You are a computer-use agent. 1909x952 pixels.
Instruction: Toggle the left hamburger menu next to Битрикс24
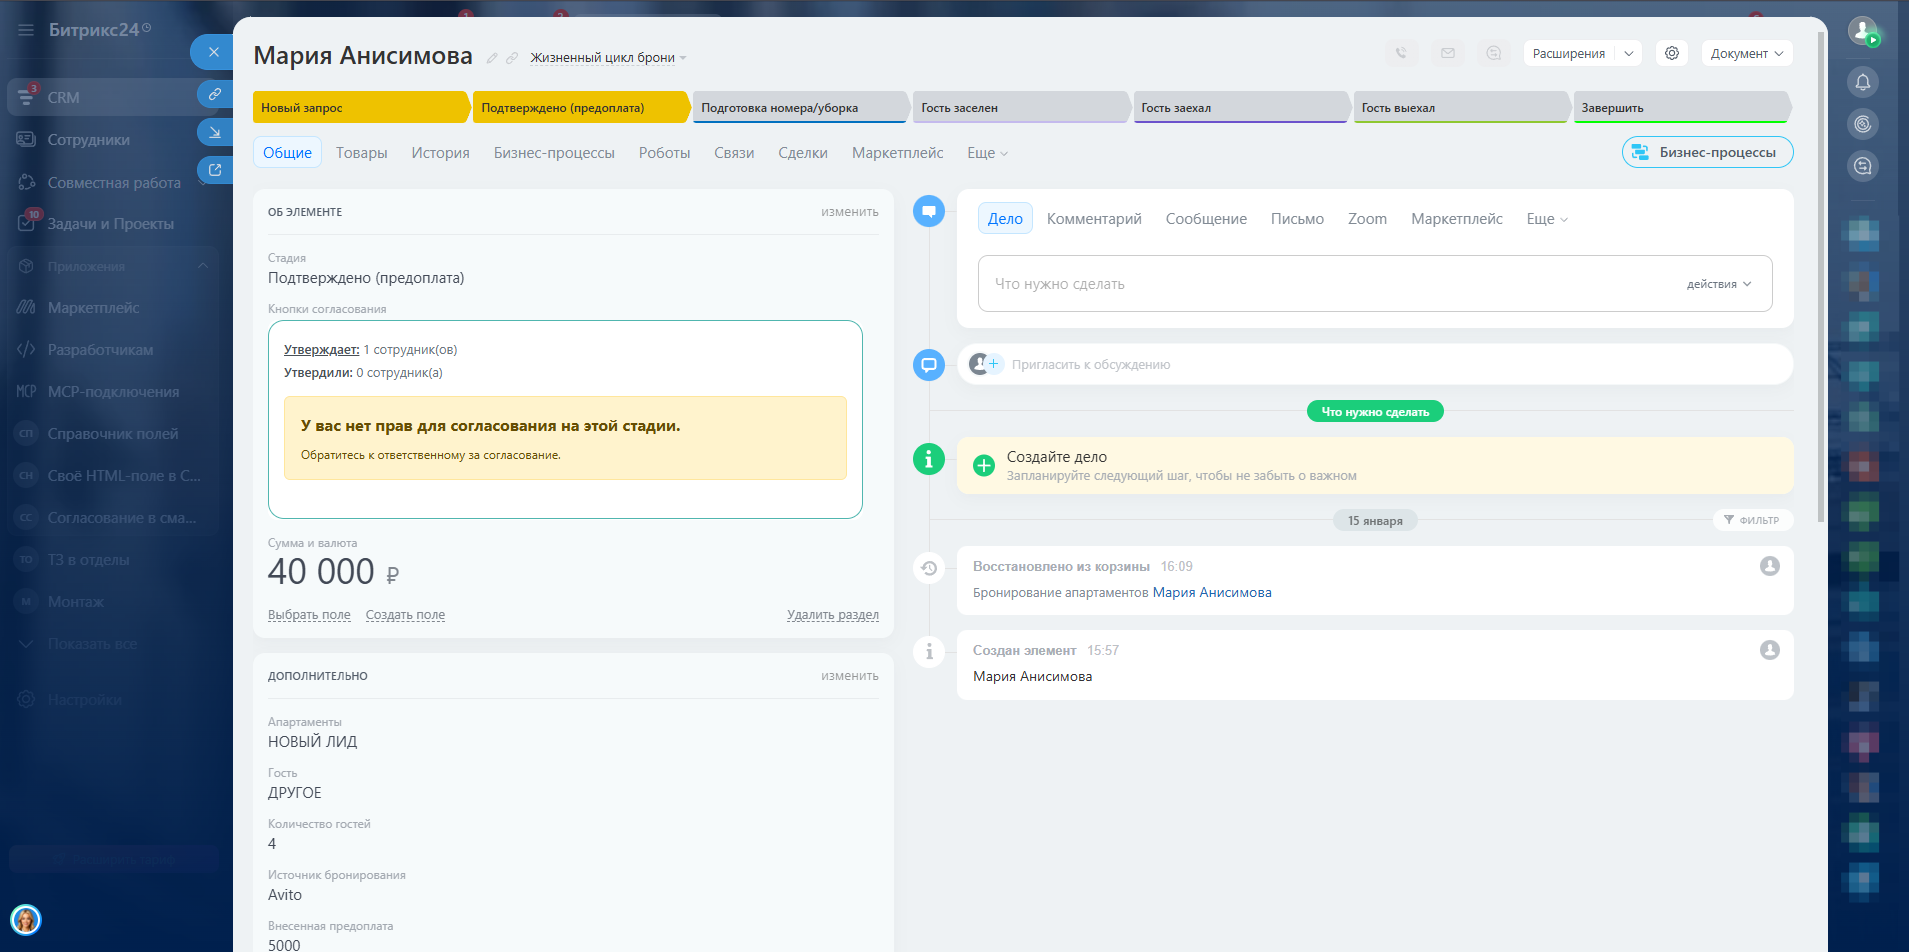26,30
